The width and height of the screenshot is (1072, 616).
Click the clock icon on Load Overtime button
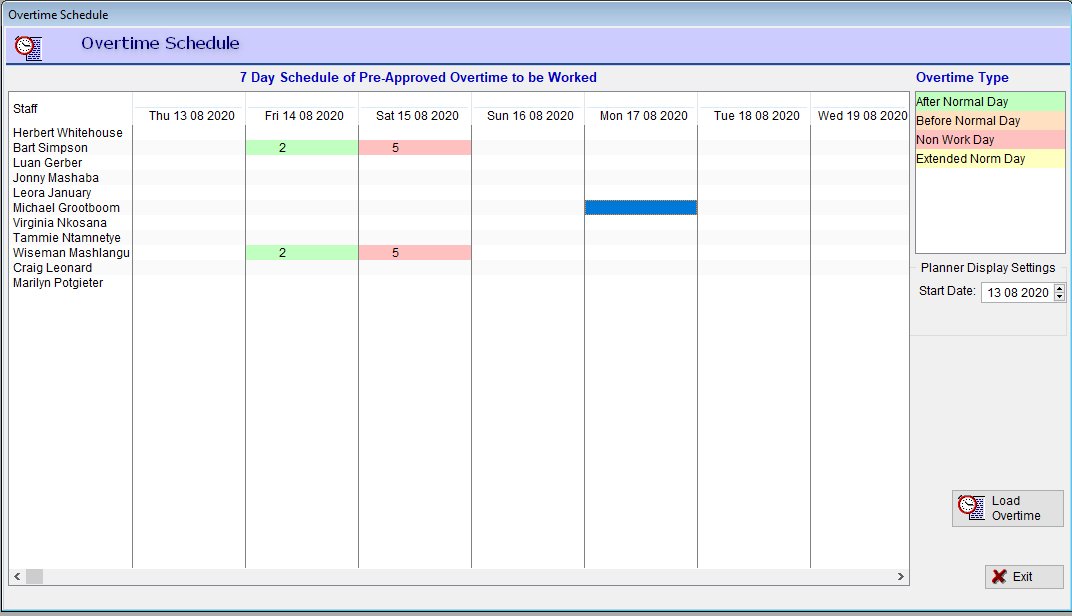click(x=970, y=508)
